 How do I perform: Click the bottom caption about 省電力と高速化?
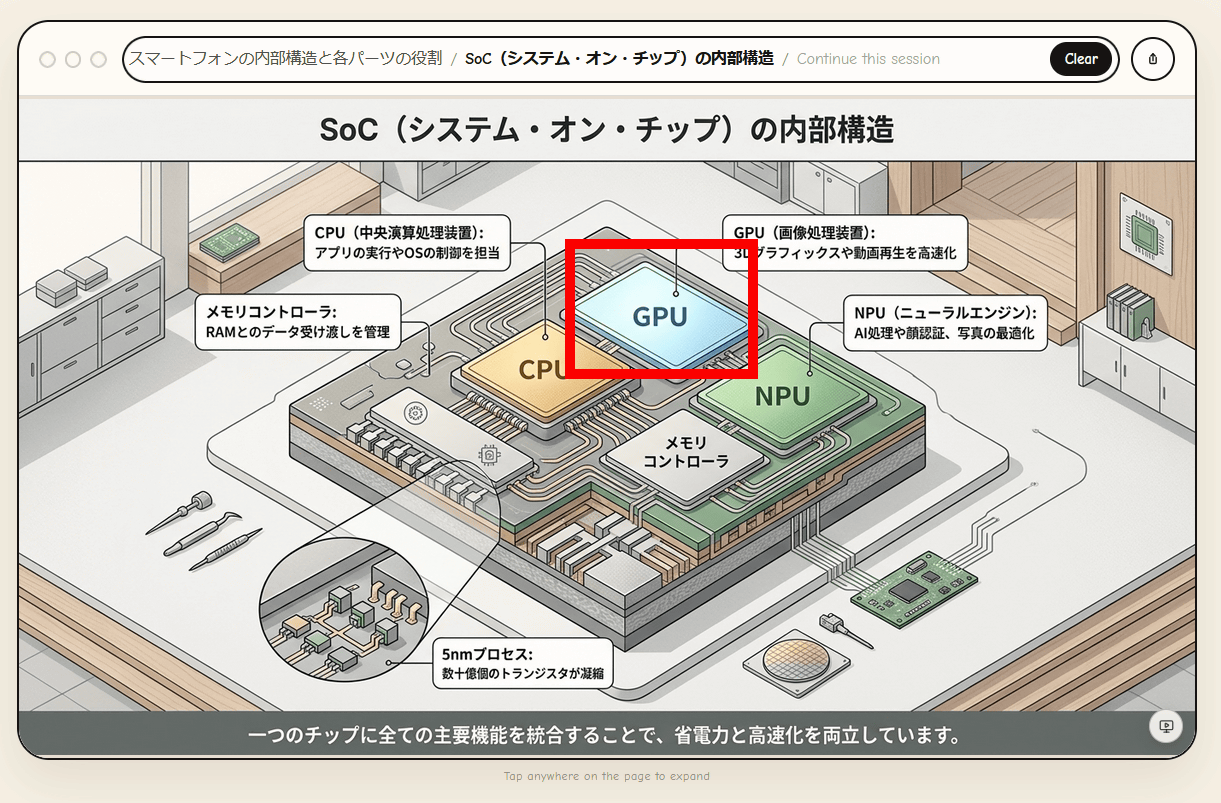point(605,737)
